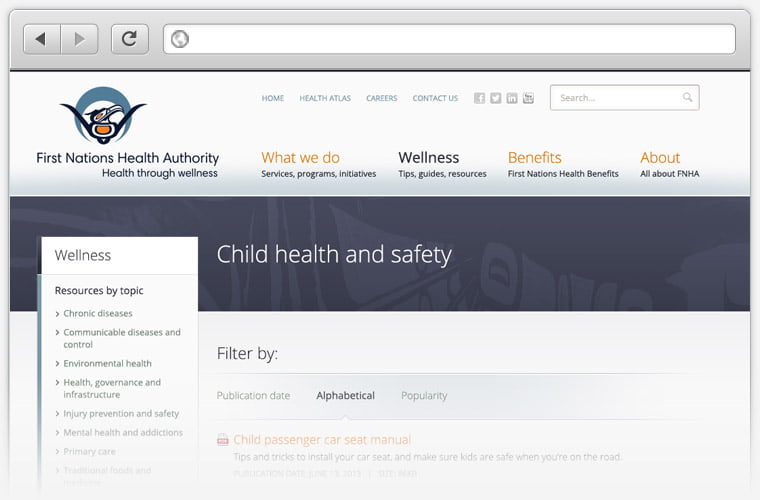Click the Resources by topic heading
Screen dimensions: 760x500
click(99, 290)
